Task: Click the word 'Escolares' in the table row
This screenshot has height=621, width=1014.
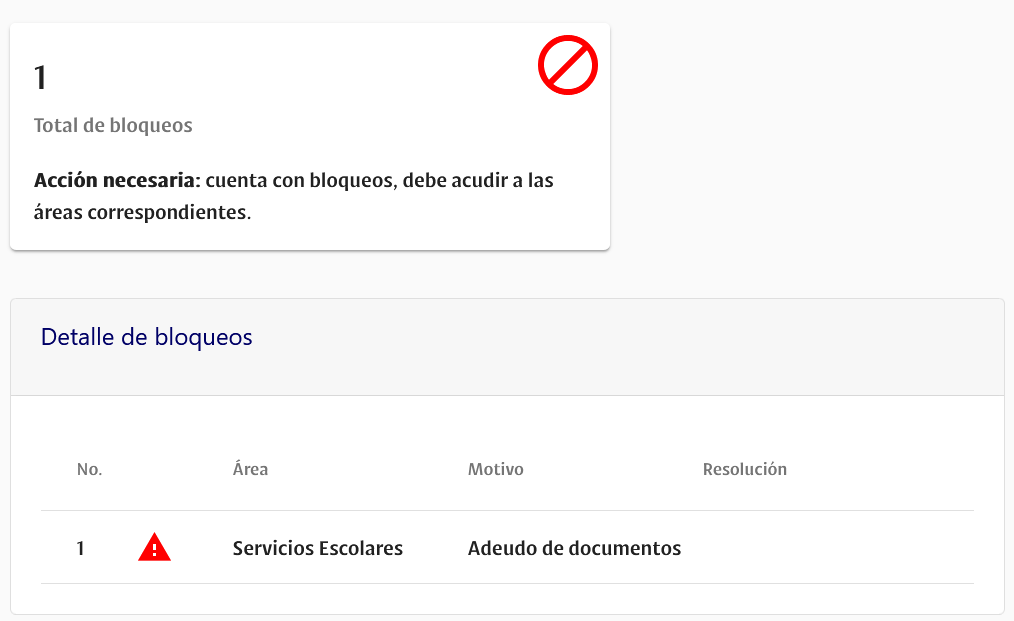Action: [x=360, y=548]
